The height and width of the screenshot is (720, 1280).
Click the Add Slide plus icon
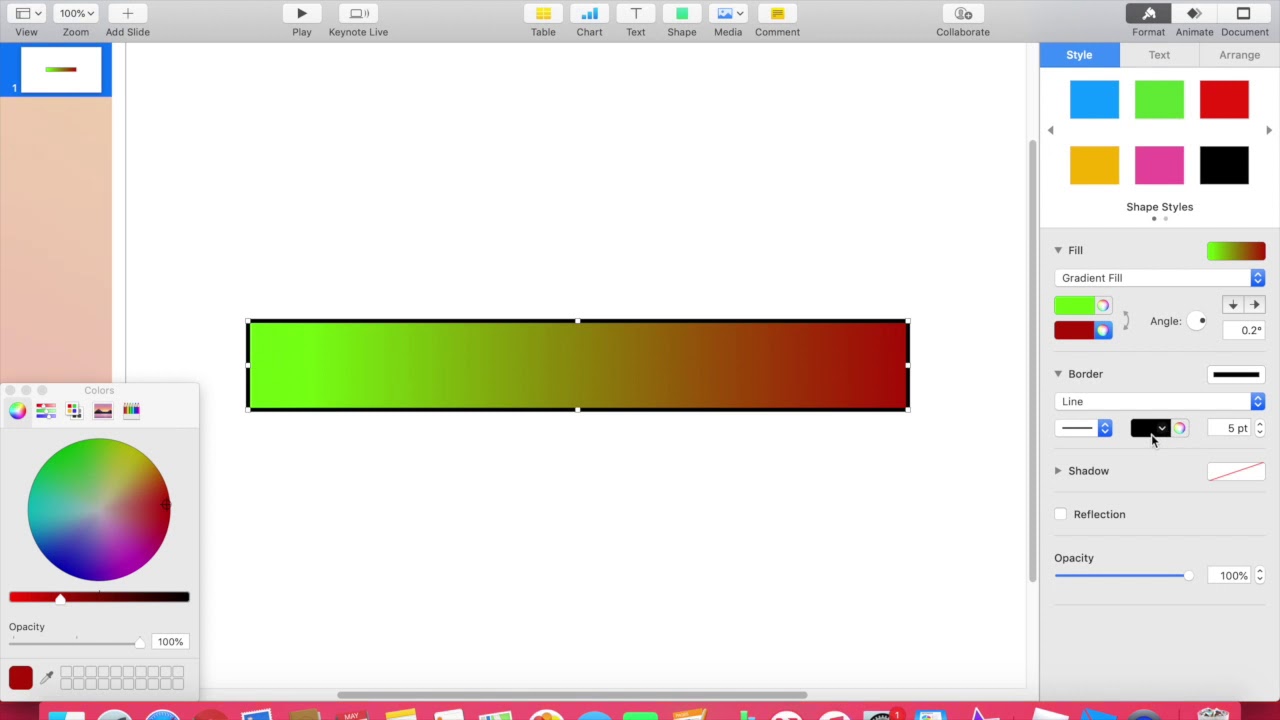127,13
